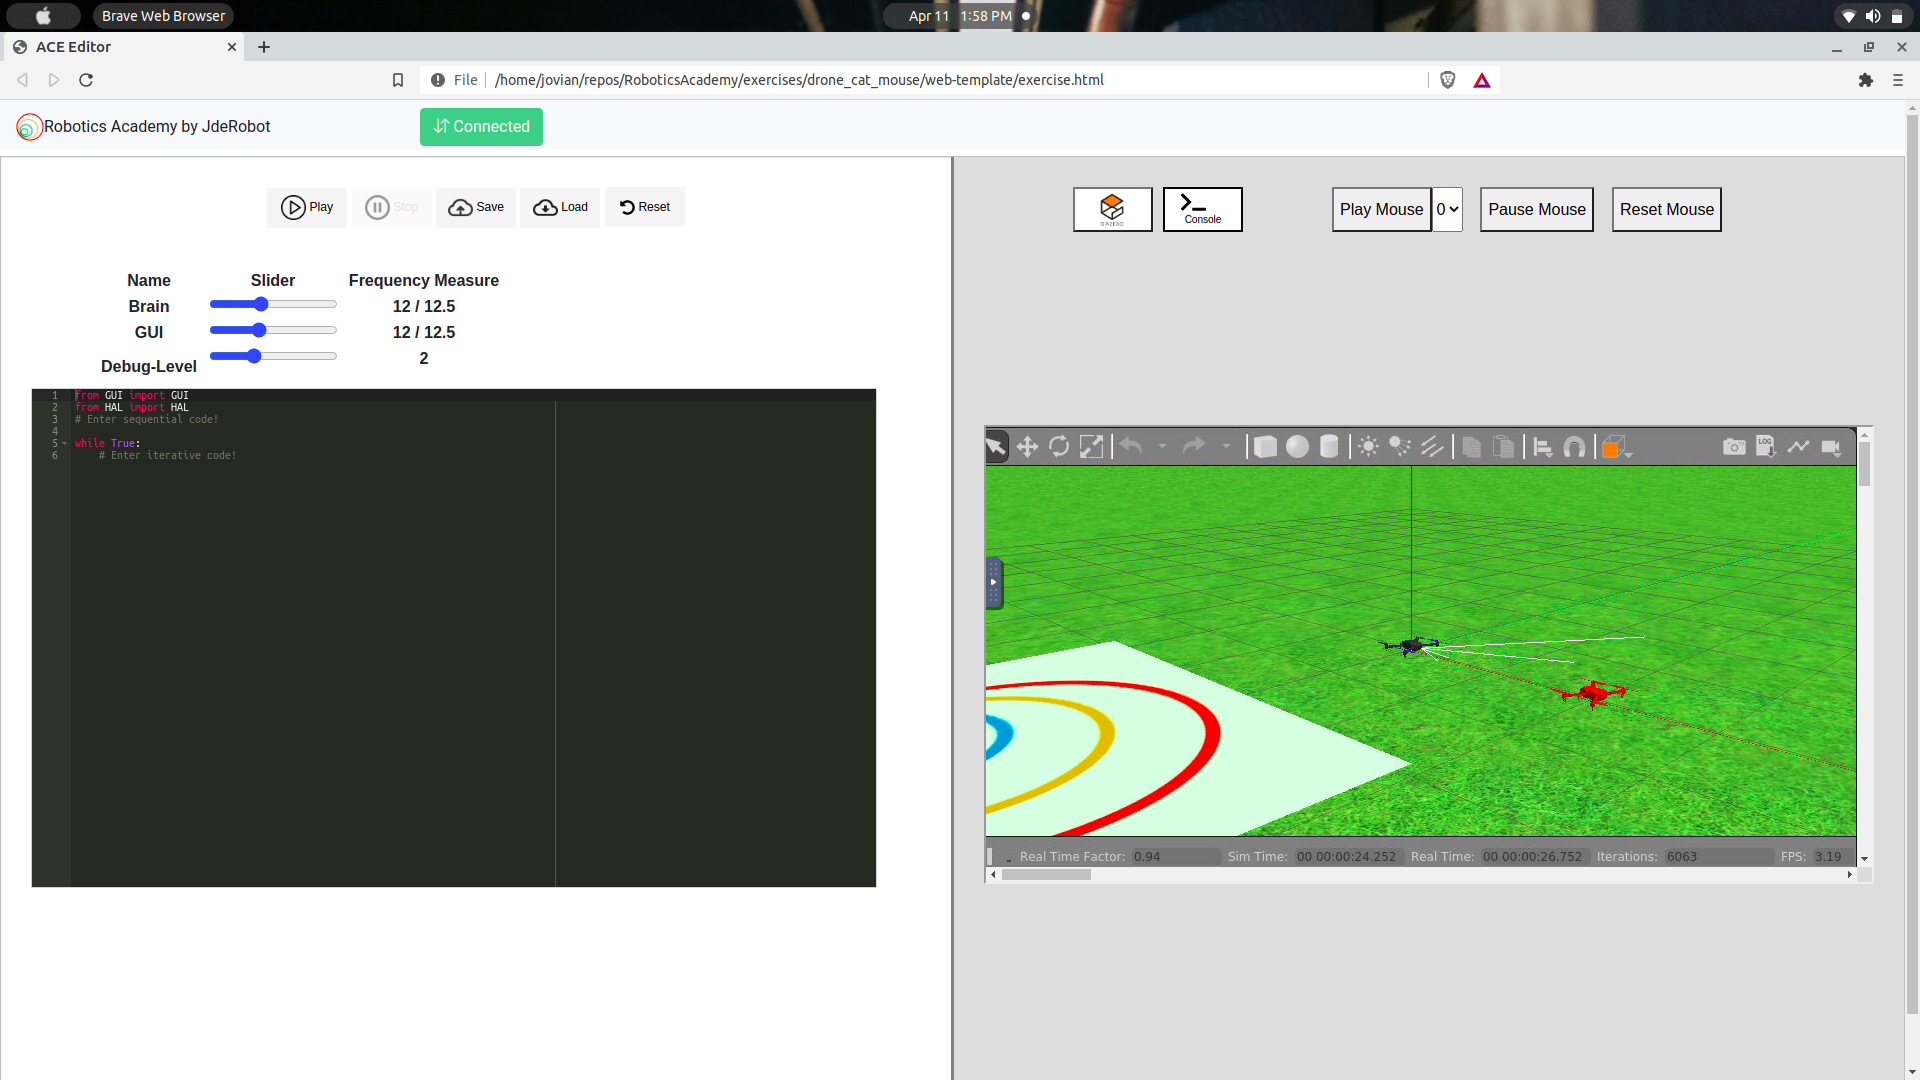Insert a cylinder shape into the simulation
Image resolution: width=1920 pixels, height=1080 pixels.
click(1331, 447)
